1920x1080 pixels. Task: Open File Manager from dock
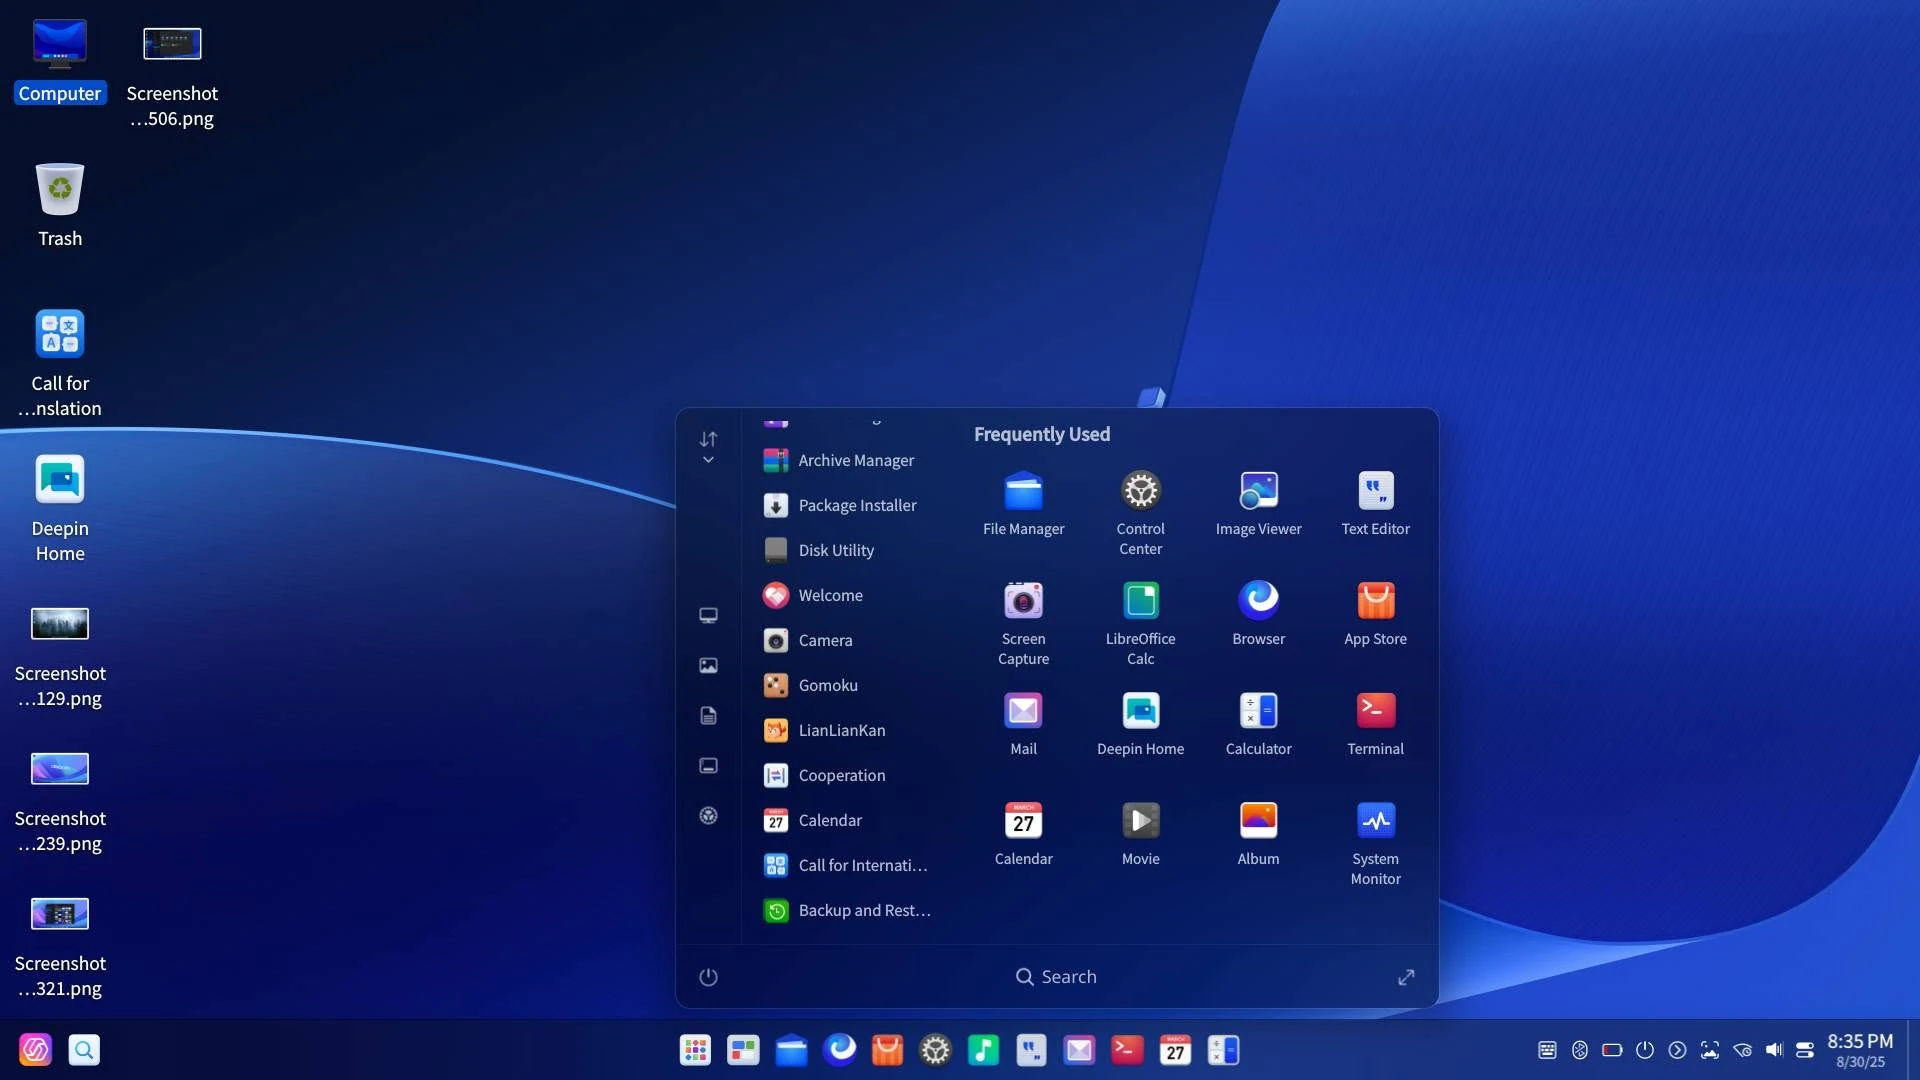point(791,1050)
